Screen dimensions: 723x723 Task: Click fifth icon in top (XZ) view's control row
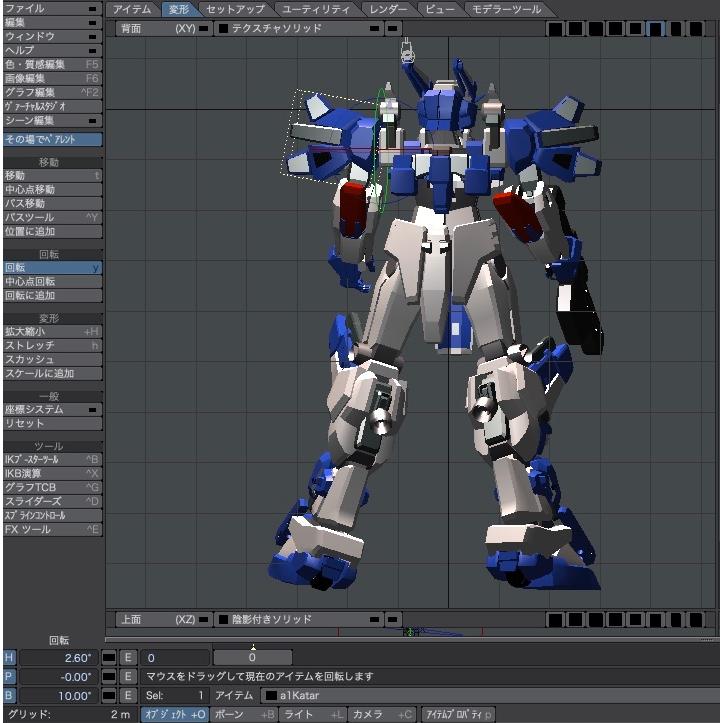[x=635, y=620]
